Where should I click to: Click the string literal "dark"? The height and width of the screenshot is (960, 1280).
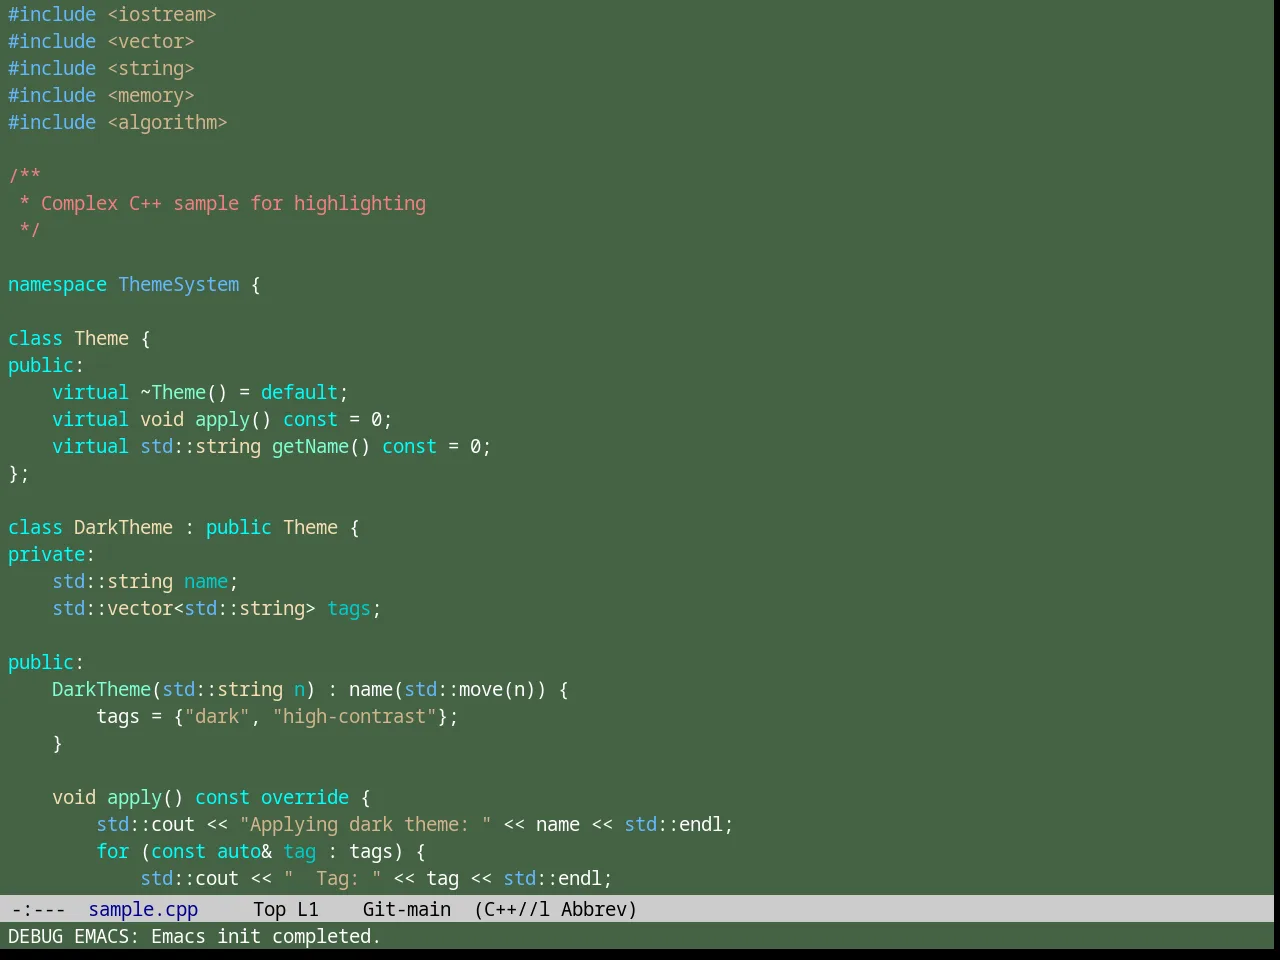(217, 716)
